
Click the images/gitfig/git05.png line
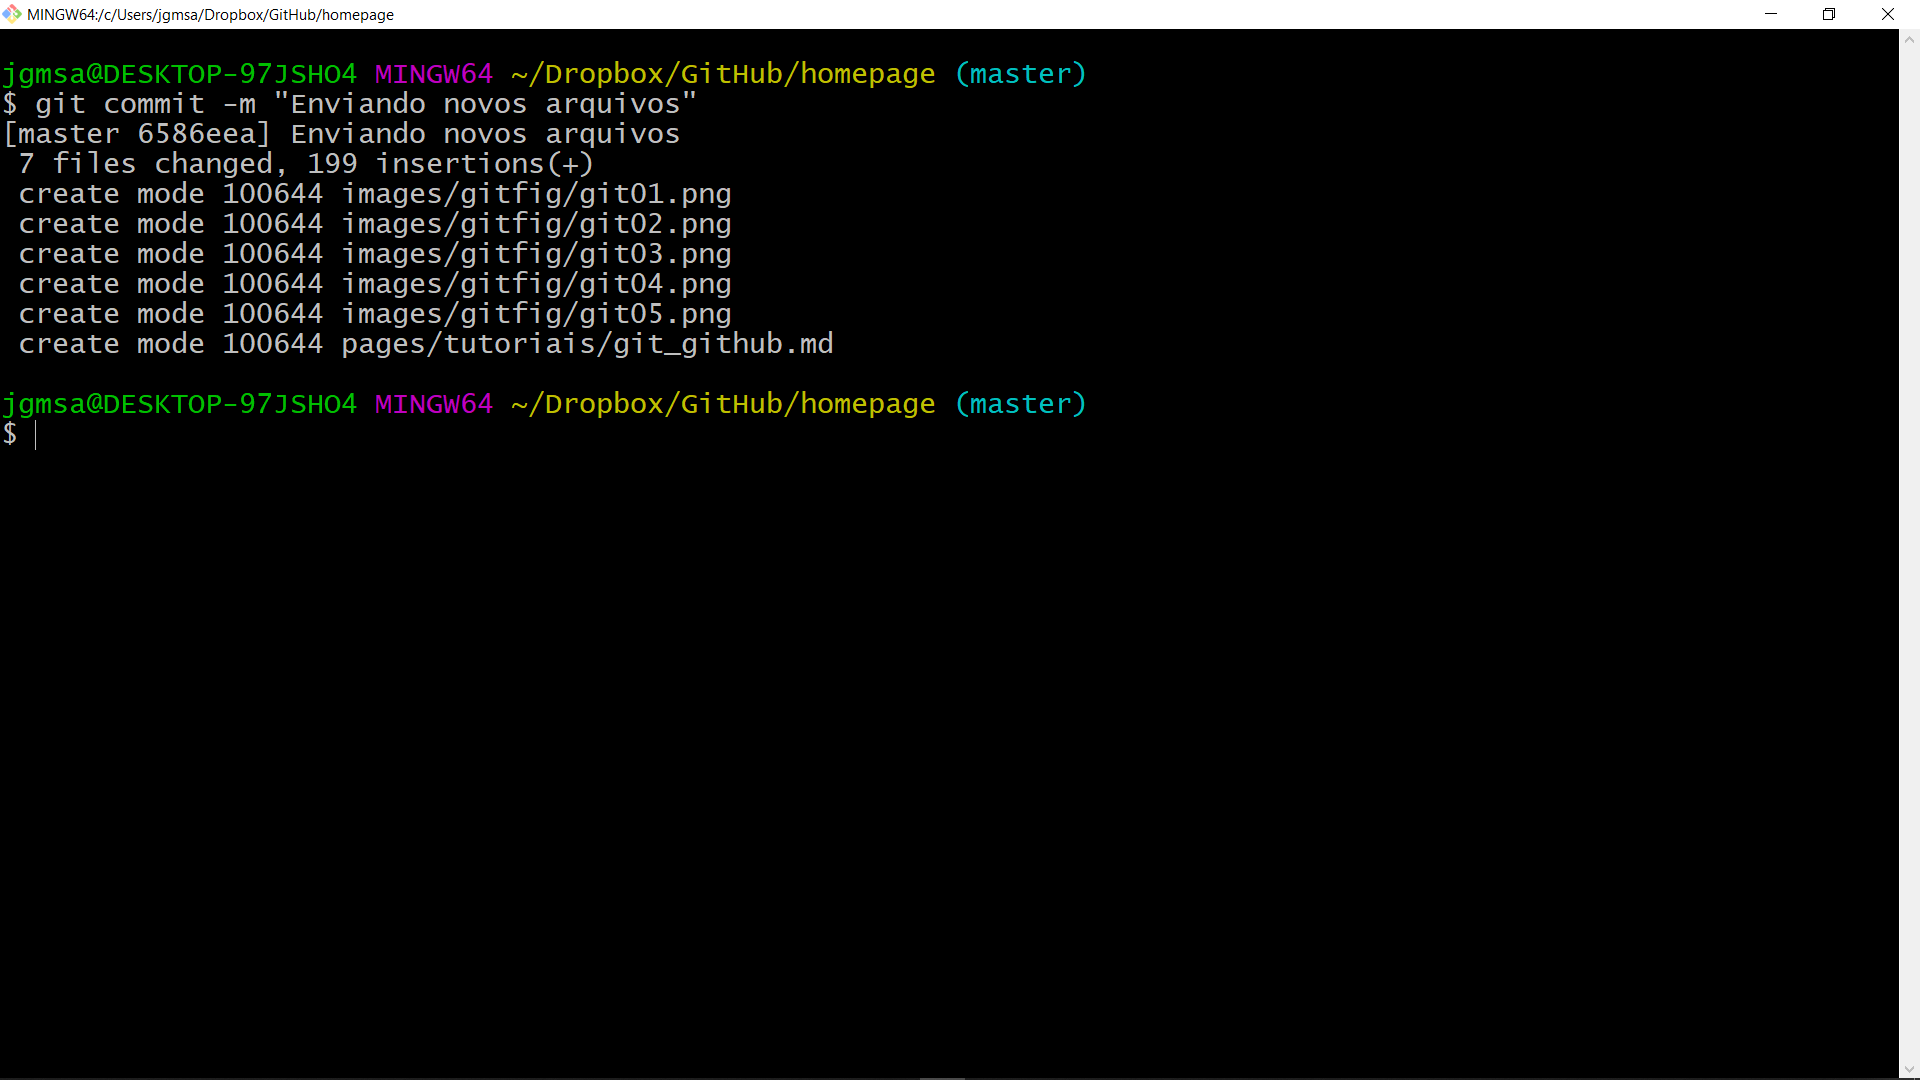tap(375, 314)
